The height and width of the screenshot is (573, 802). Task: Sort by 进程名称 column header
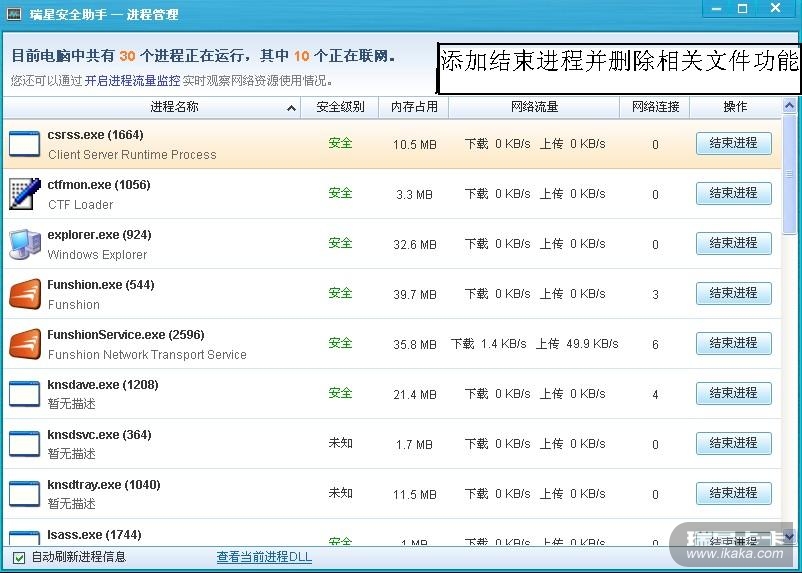click(152, 107)
